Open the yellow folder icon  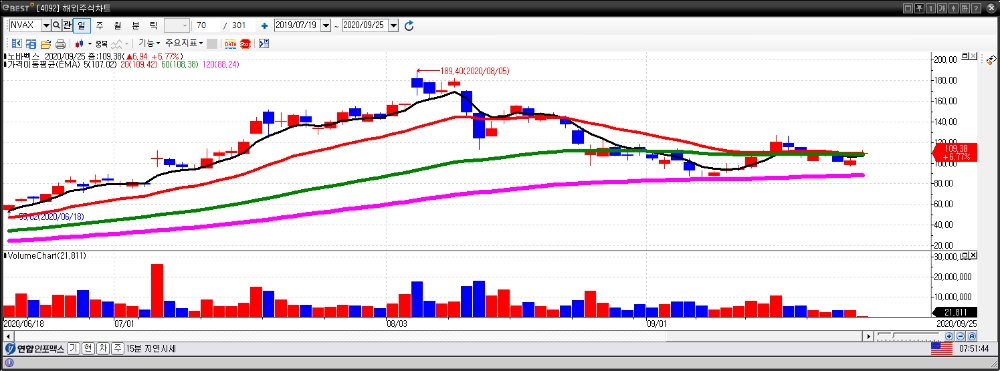coord(46,44)
